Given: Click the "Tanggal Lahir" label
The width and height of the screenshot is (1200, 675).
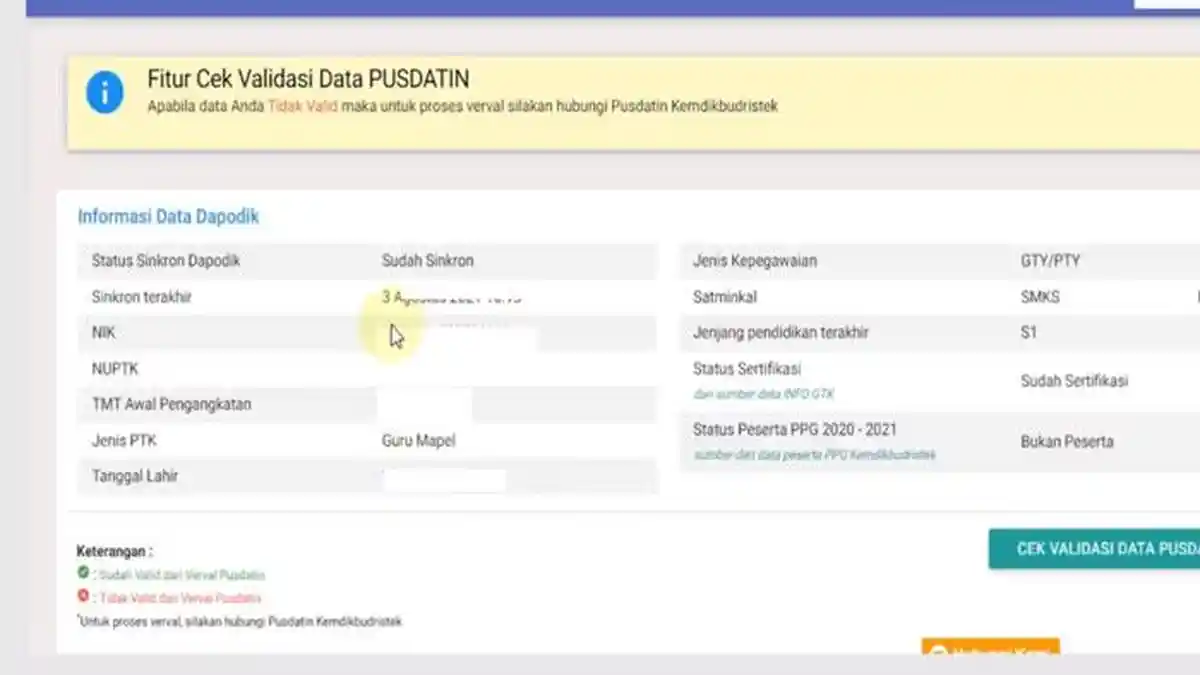Looking at the screenshot, I should click(x=135, y=477).
